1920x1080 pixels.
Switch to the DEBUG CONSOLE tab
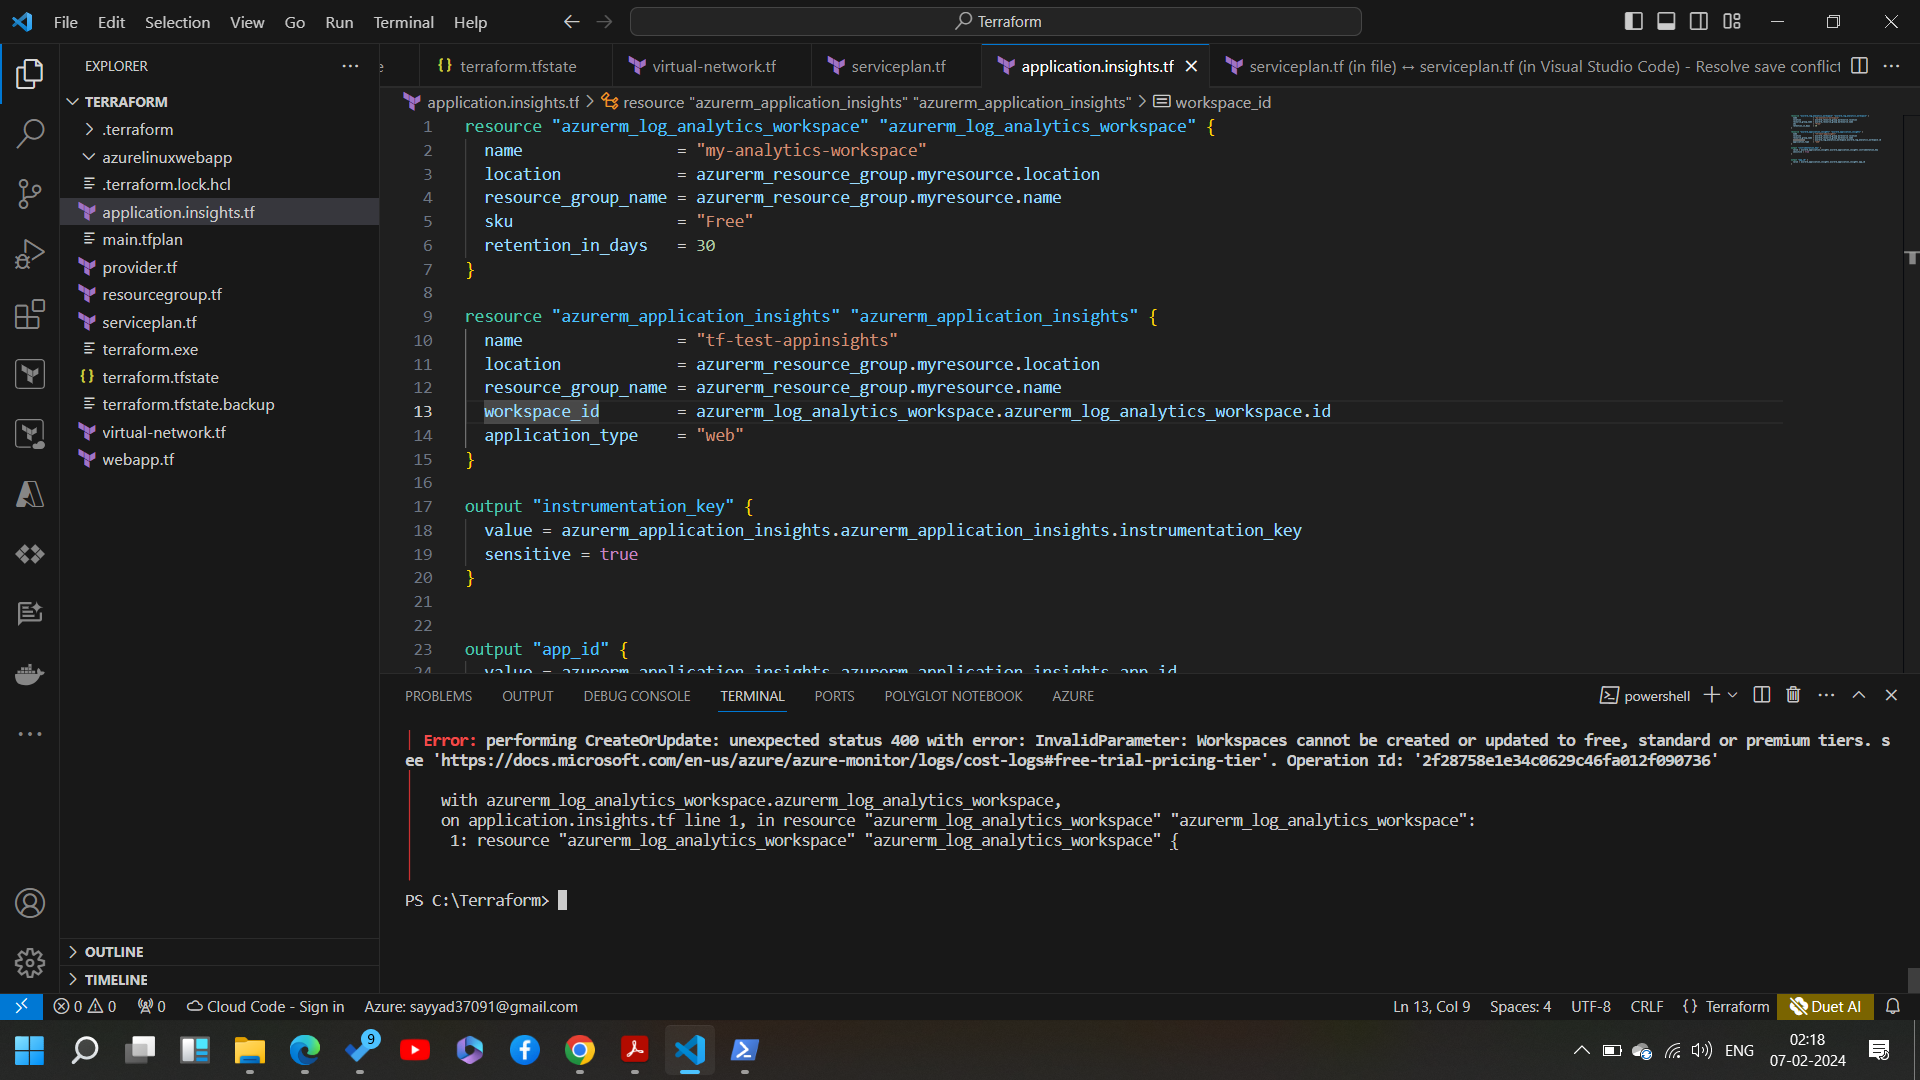point(637,696)
